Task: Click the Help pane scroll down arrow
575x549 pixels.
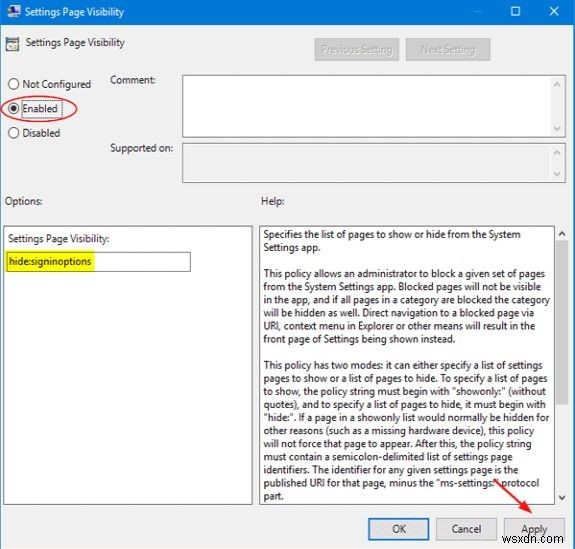Action: [562, 498]
